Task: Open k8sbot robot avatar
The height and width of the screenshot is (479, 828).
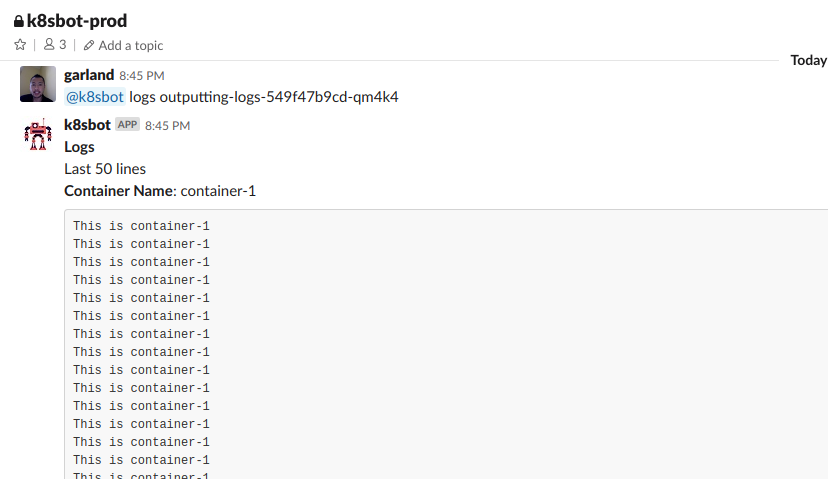Action: (x=38, y=134)
